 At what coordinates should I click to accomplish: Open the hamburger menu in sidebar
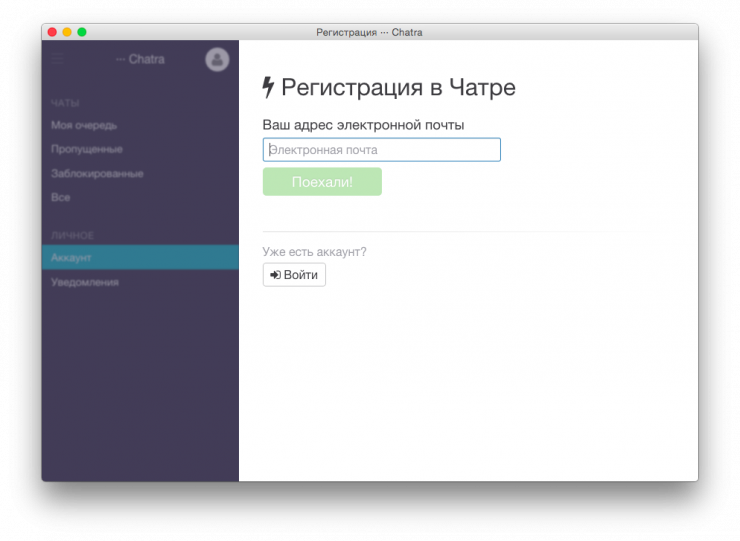coord(58,60)
